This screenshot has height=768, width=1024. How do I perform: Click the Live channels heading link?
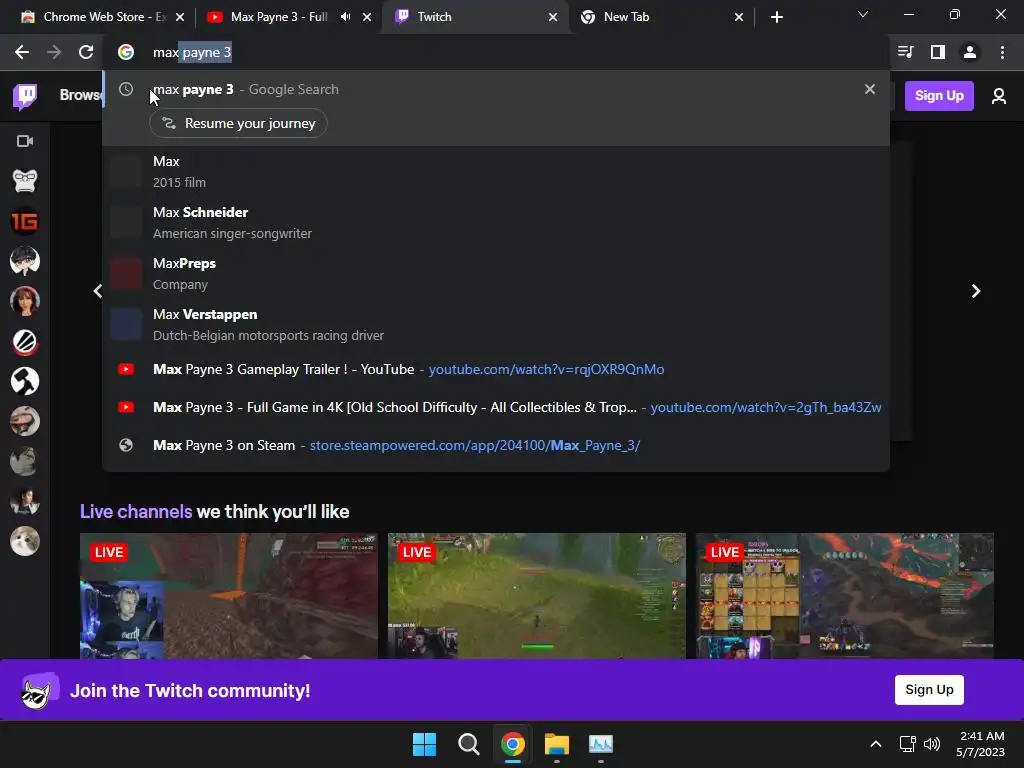(136, 511)
